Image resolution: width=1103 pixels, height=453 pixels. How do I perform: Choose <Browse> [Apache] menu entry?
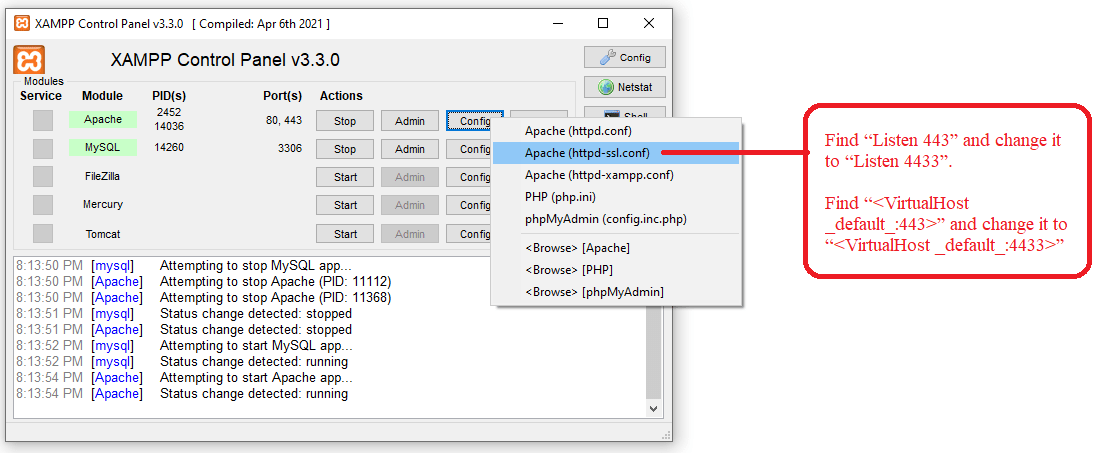(x=616, y=248)
